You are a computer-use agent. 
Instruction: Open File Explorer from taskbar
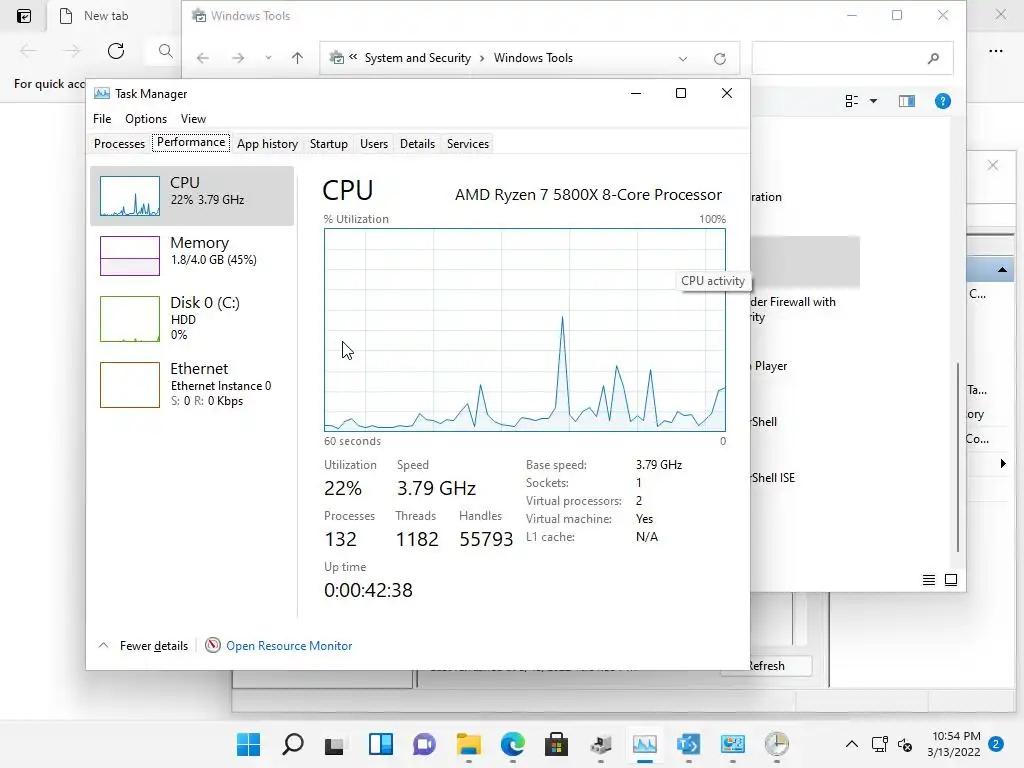[468, 744]
